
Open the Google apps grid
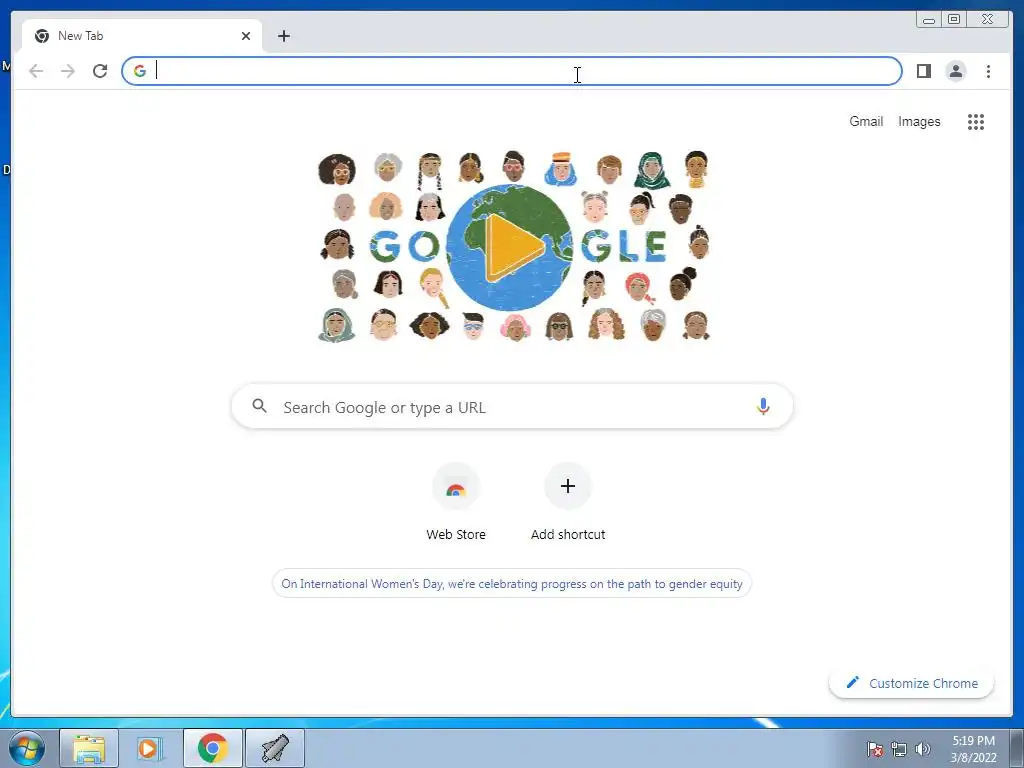[976, 121]
